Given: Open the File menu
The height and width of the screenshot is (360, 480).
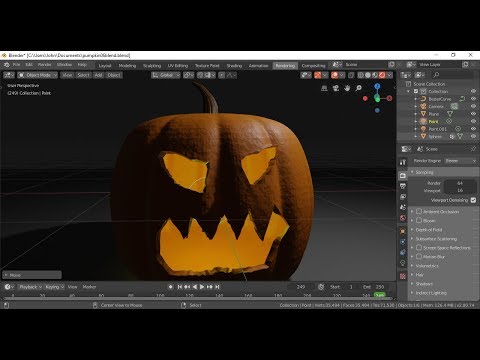Looking at the screenshot, I should (16, 65).
